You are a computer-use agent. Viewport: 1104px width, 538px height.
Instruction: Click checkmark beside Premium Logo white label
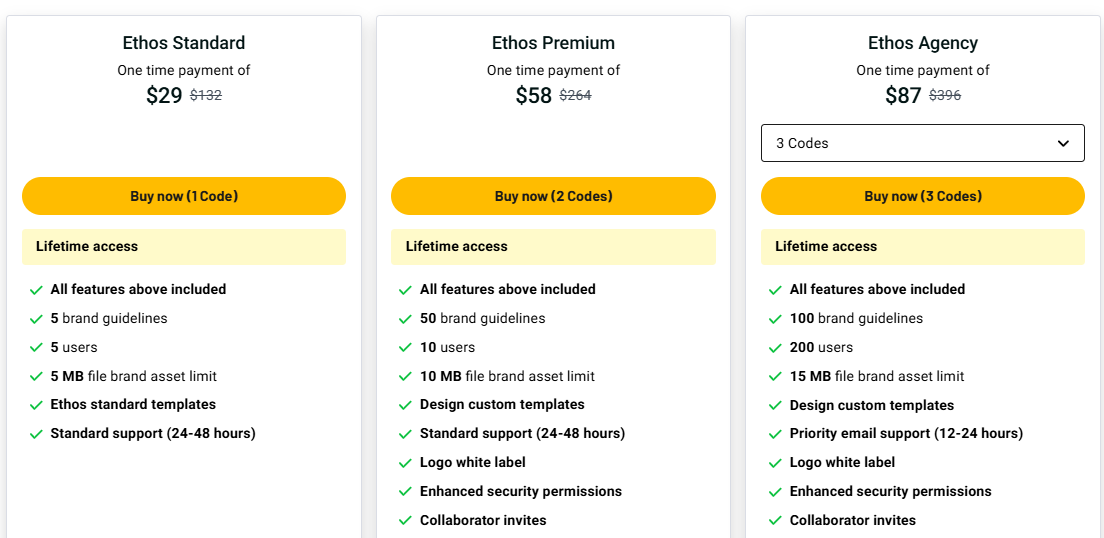click(405, 463)
